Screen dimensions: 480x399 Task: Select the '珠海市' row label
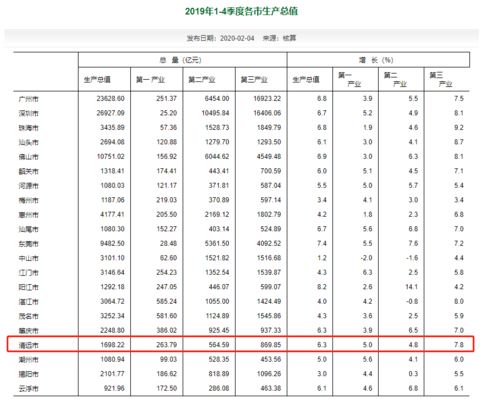click(x=29, y=128)
